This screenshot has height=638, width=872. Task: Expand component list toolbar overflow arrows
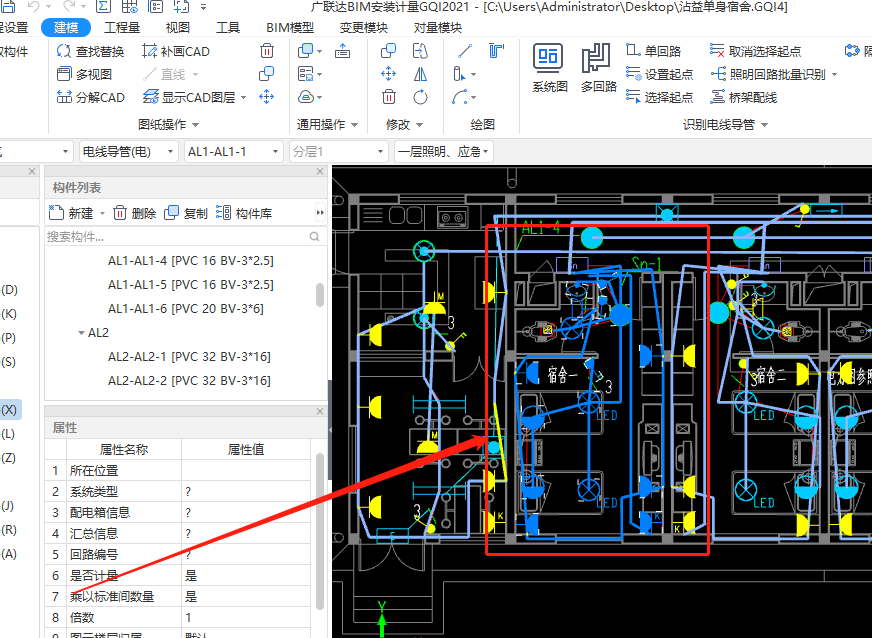320,212
